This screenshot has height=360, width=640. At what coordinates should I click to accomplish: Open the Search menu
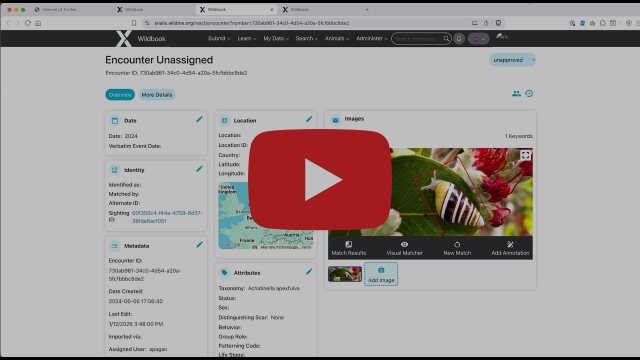point(307,38)
